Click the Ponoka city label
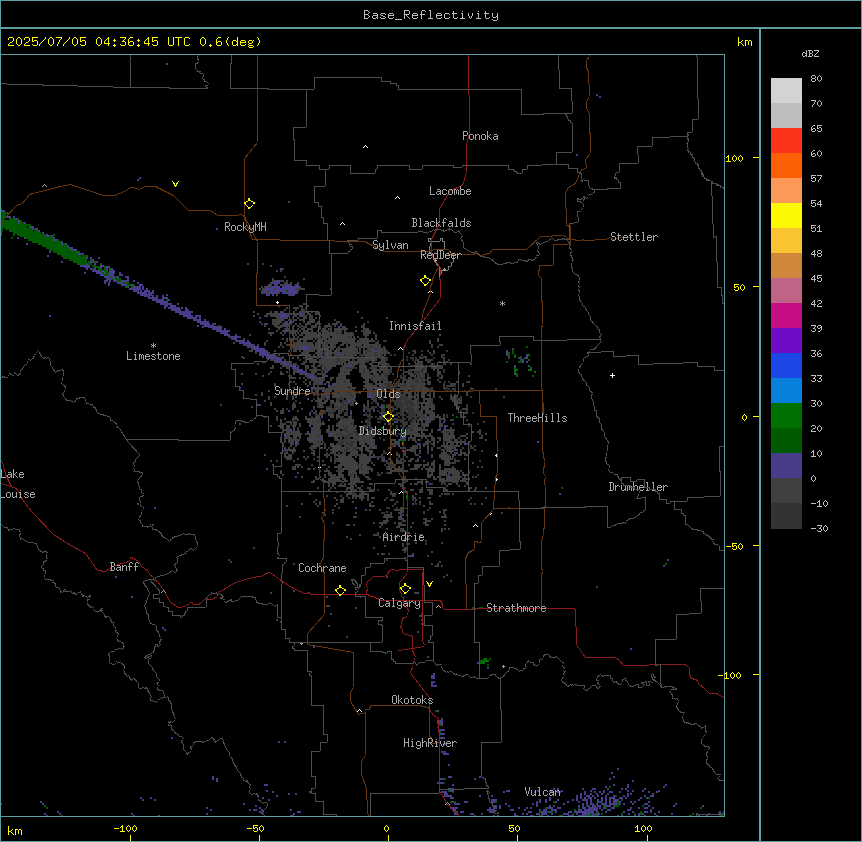862x842 pixels. (480, 136)
